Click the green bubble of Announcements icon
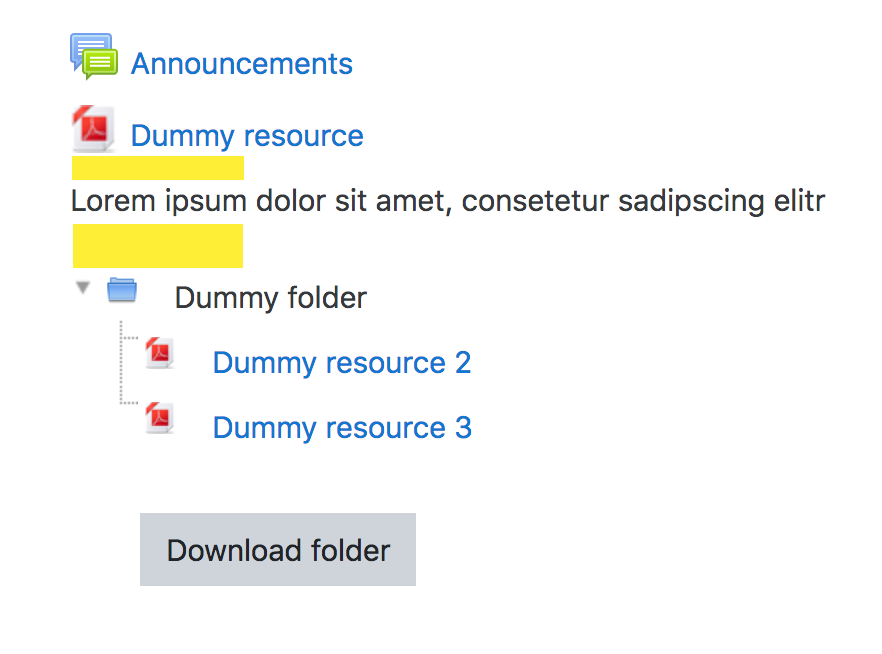882x654 pixels. click(101, 64)
